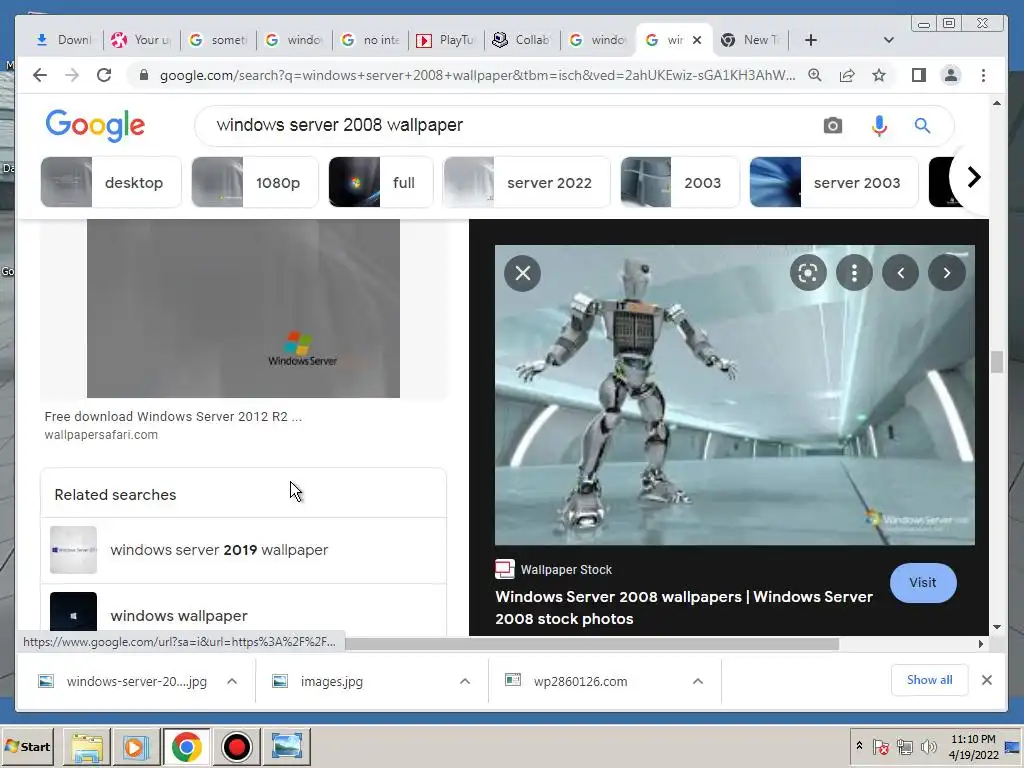Show the next image in preview

point(947,273)
